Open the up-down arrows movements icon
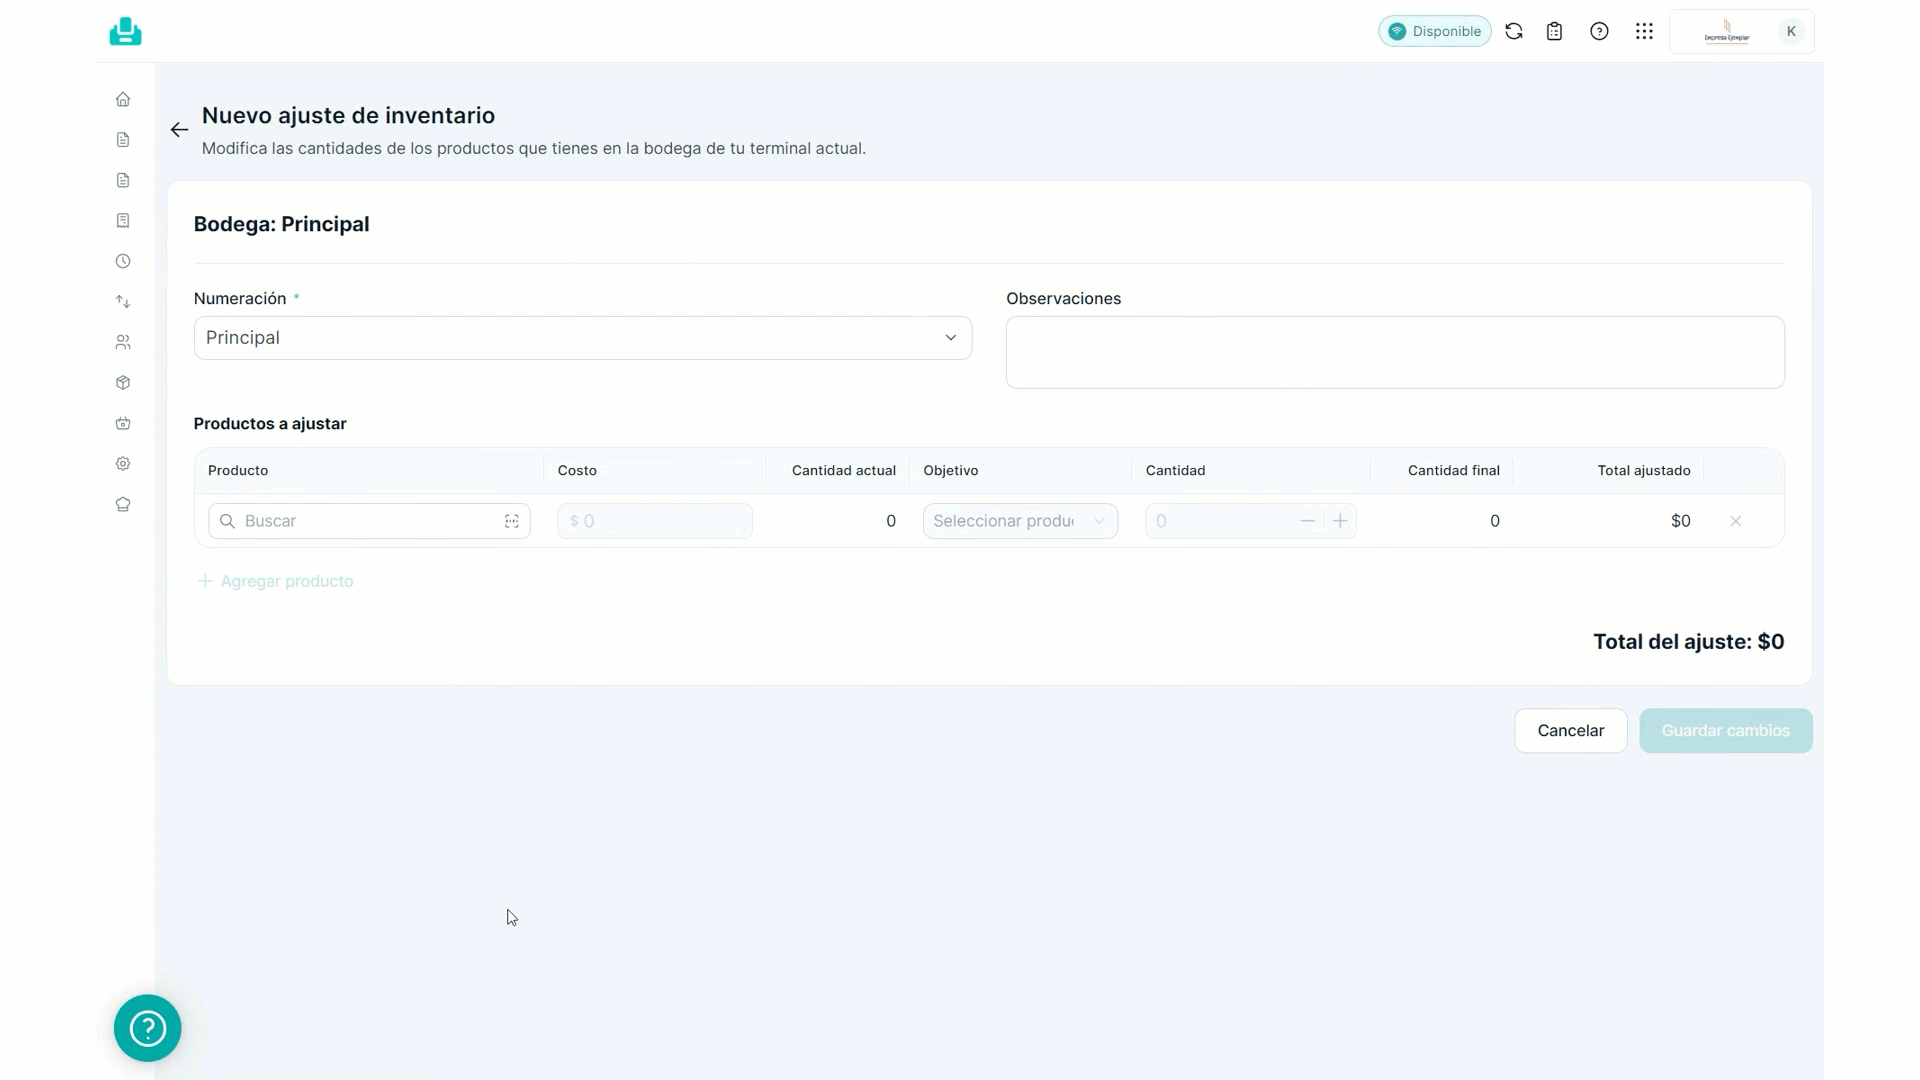The width and height of the screenshot is (1920, 1080). 123,301
